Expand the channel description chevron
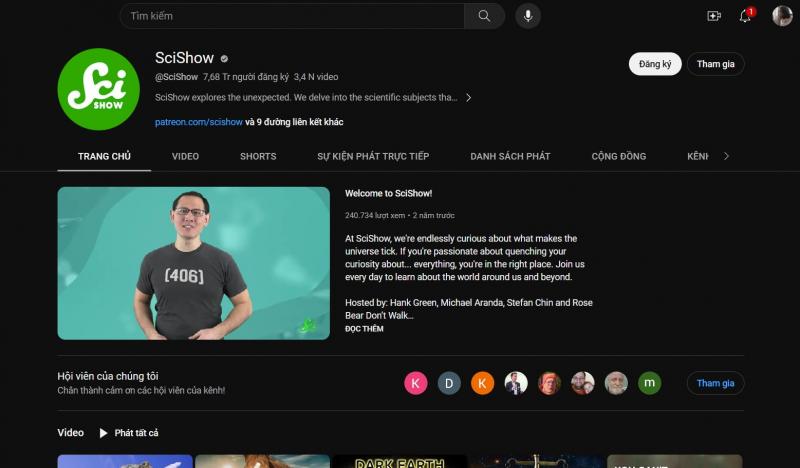Image resolution: width=800 pixels, height=468 pixels. pyautogui.click(x=468, y=97)
